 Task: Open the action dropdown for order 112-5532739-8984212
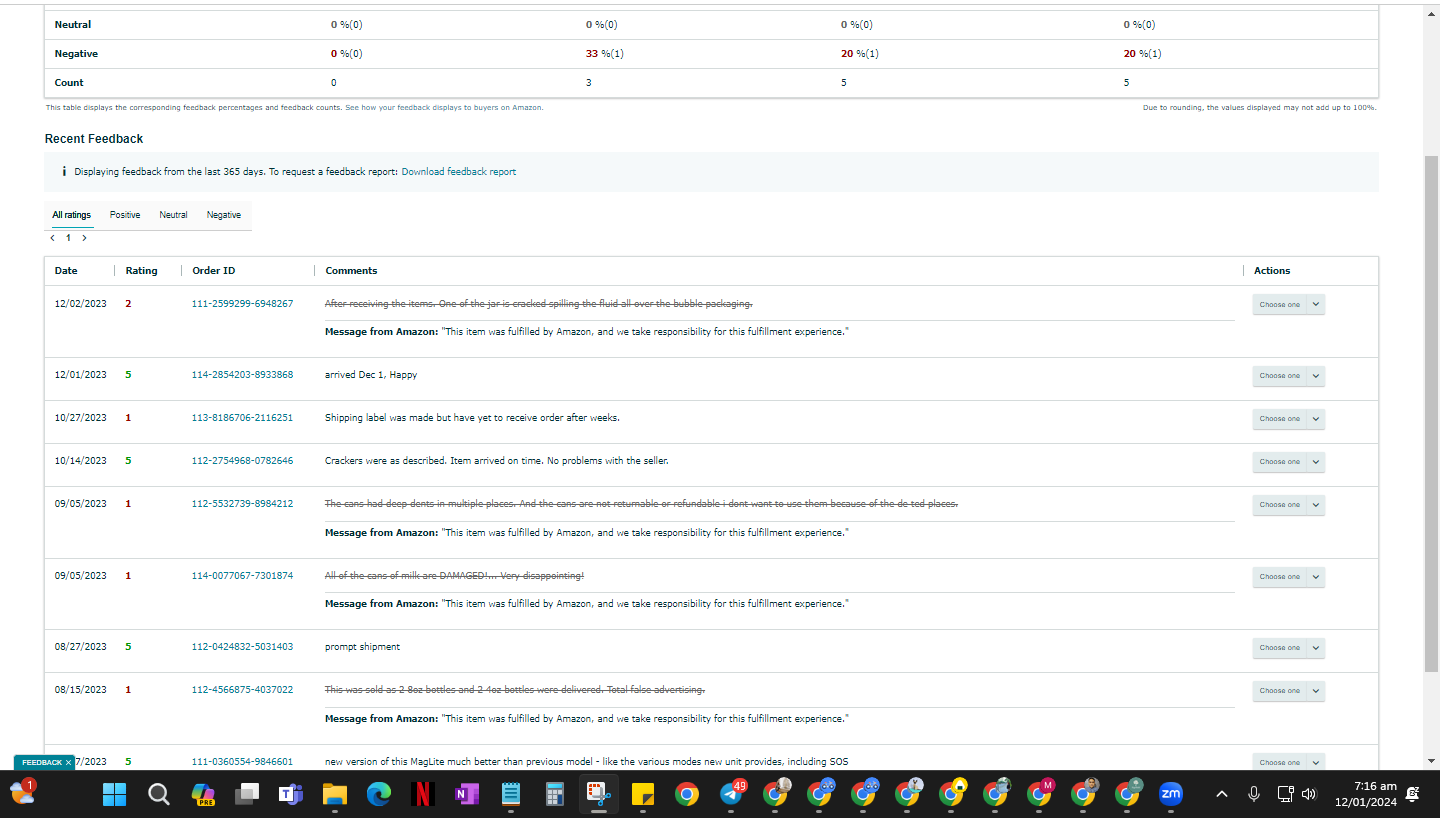pyautogui.click(x=1288, y=505)
